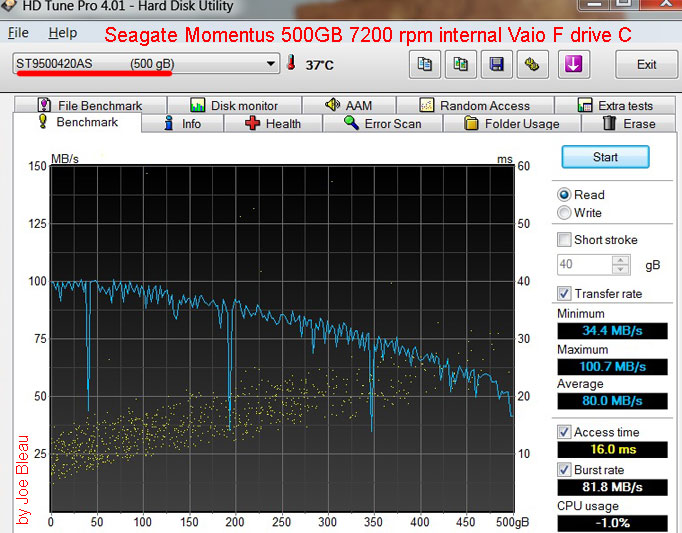The height and width of the screenshot is (533, 682).
Task: Click the Average 80.0 MB/s value
Action: 612,401
